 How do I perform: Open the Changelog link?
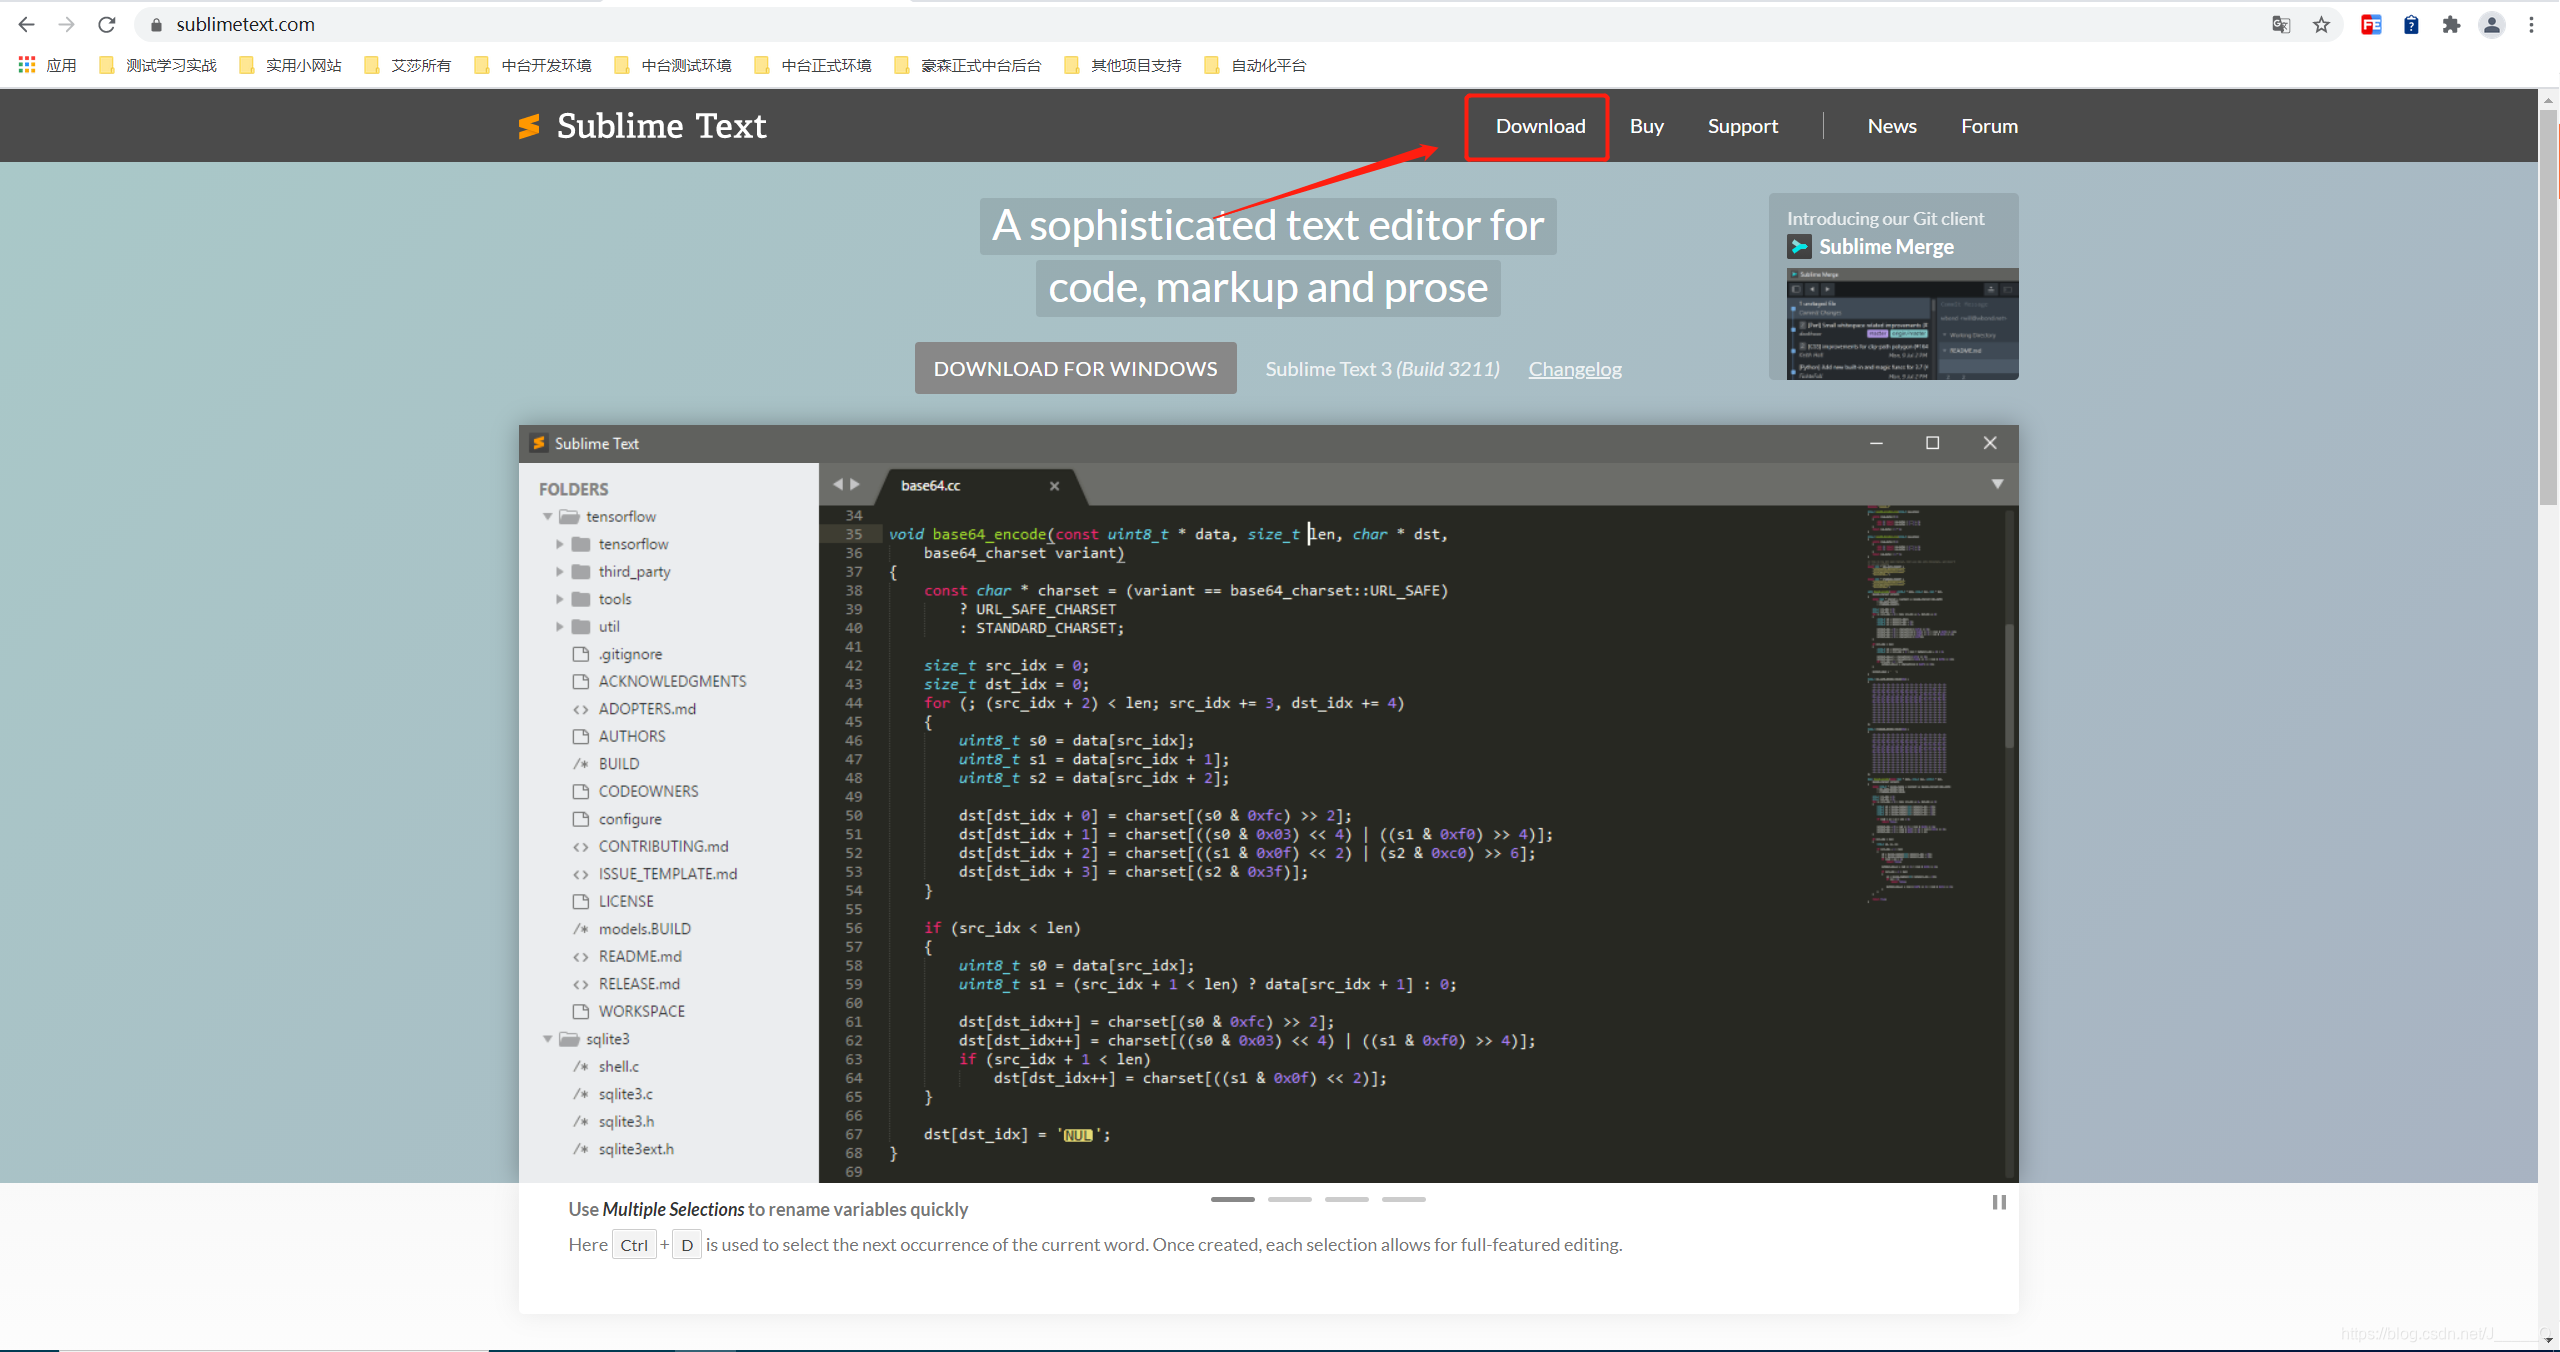tap(1575, 369)
